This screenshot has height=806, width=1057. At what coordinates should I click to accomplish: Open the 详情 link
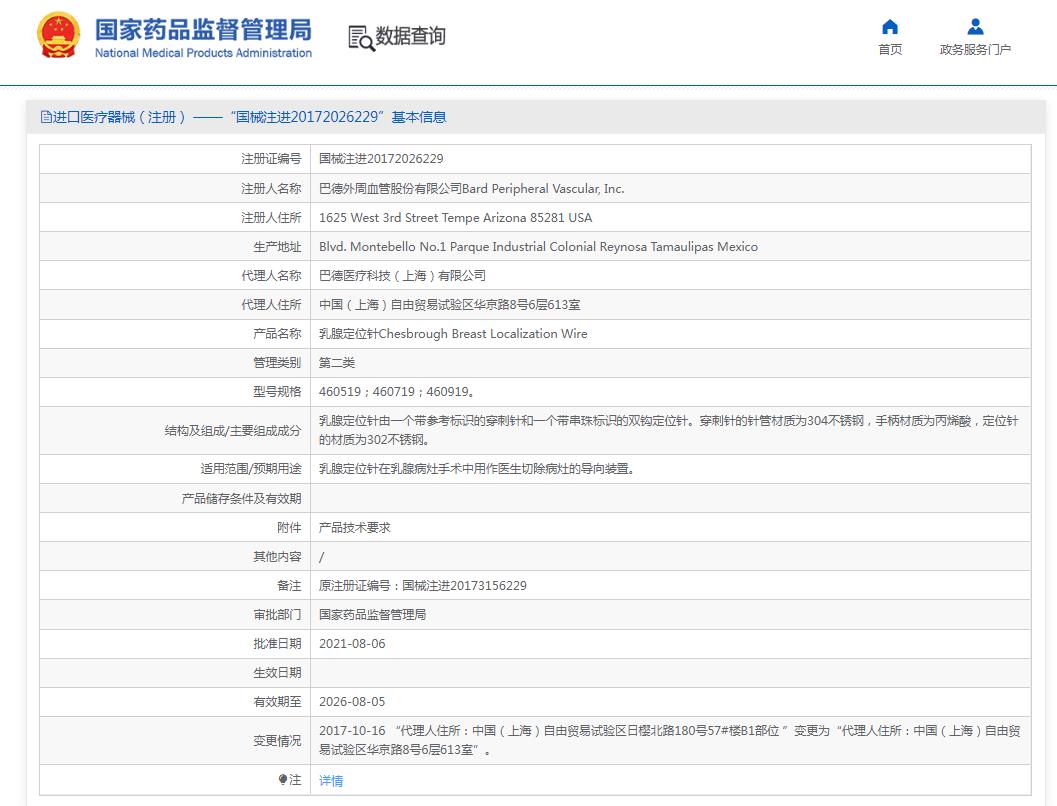(330, 780)
